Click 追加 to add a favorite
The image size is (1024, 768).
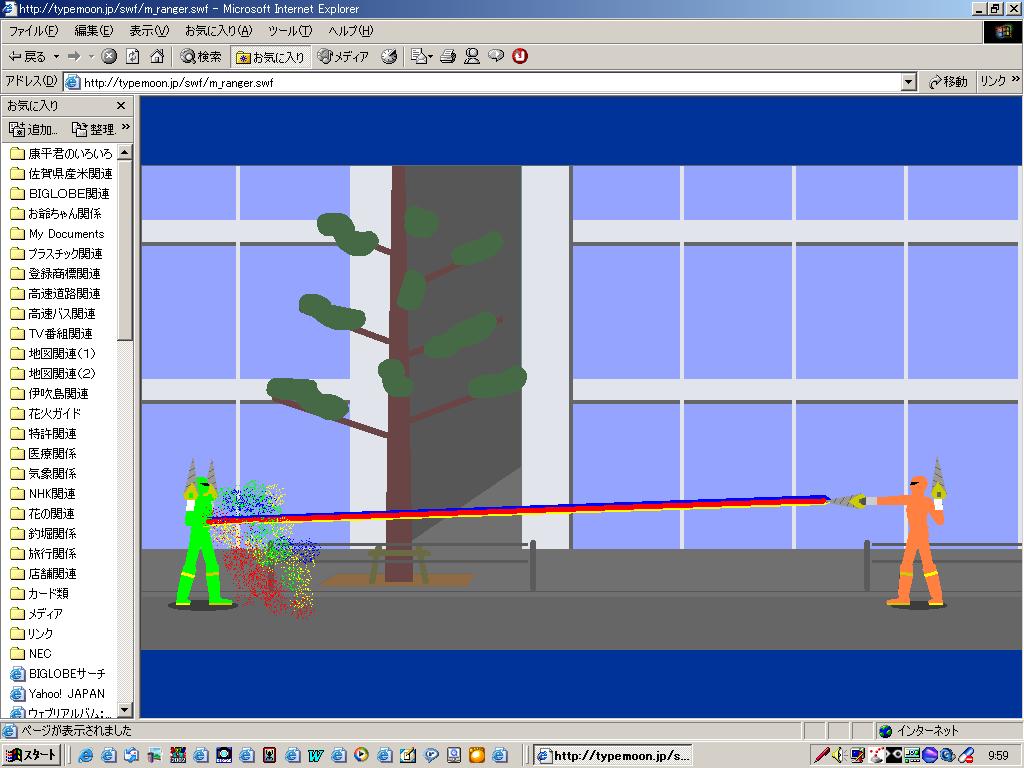33,129
